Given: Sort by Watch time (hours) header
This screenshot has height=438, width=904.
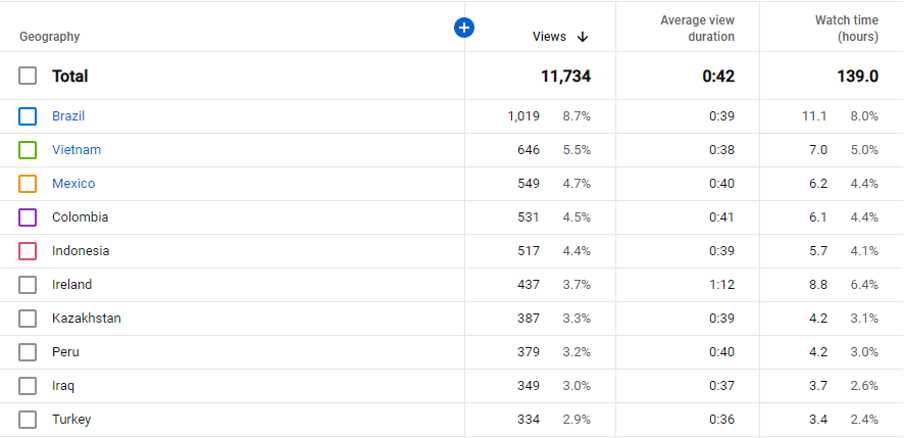Looking at the screenshot, I should pyautogui.click(x=846, y=28).
